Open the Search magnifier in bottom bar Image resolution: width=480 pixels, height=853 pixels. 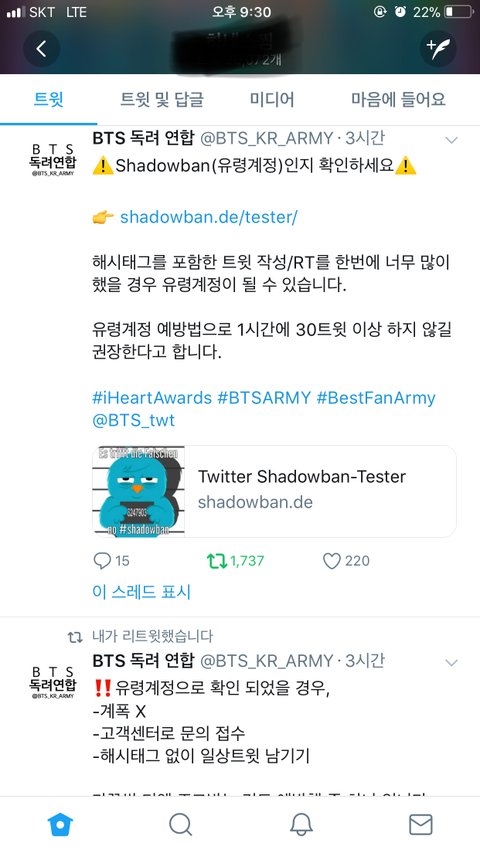click(x=180, y=825)
